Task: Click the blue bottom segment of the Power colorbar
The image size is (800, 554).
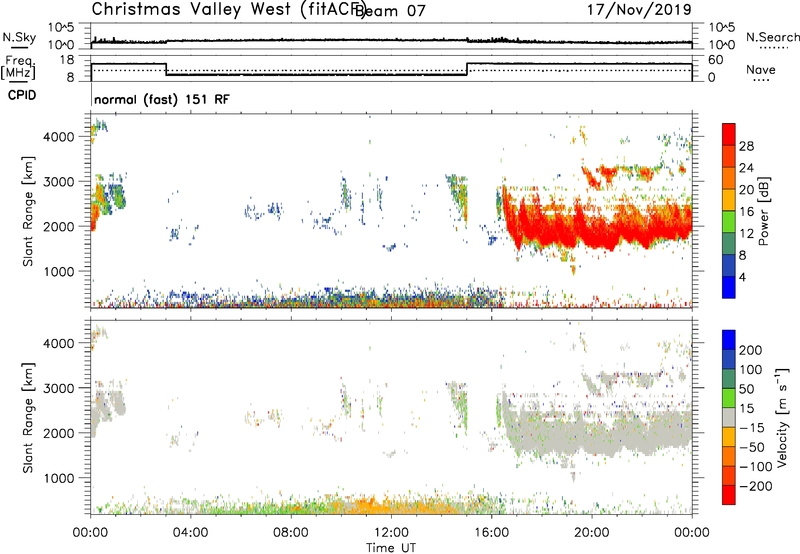Action: coord(729,287)
